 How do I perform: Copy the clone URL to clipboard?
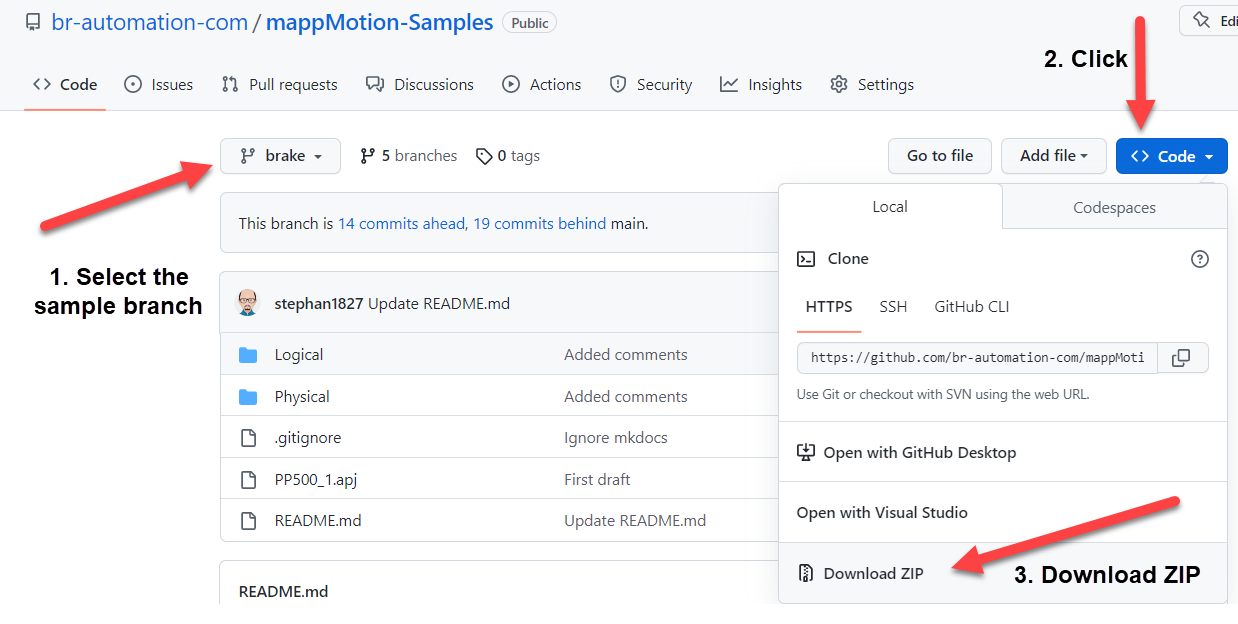[1183, 358]
